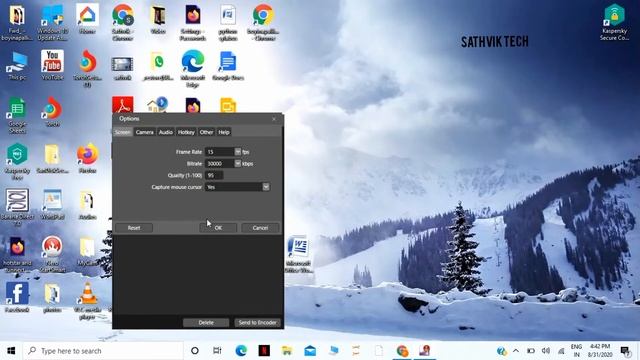
Task: Confirm settings with the OK button
Action: click(218, 228)
